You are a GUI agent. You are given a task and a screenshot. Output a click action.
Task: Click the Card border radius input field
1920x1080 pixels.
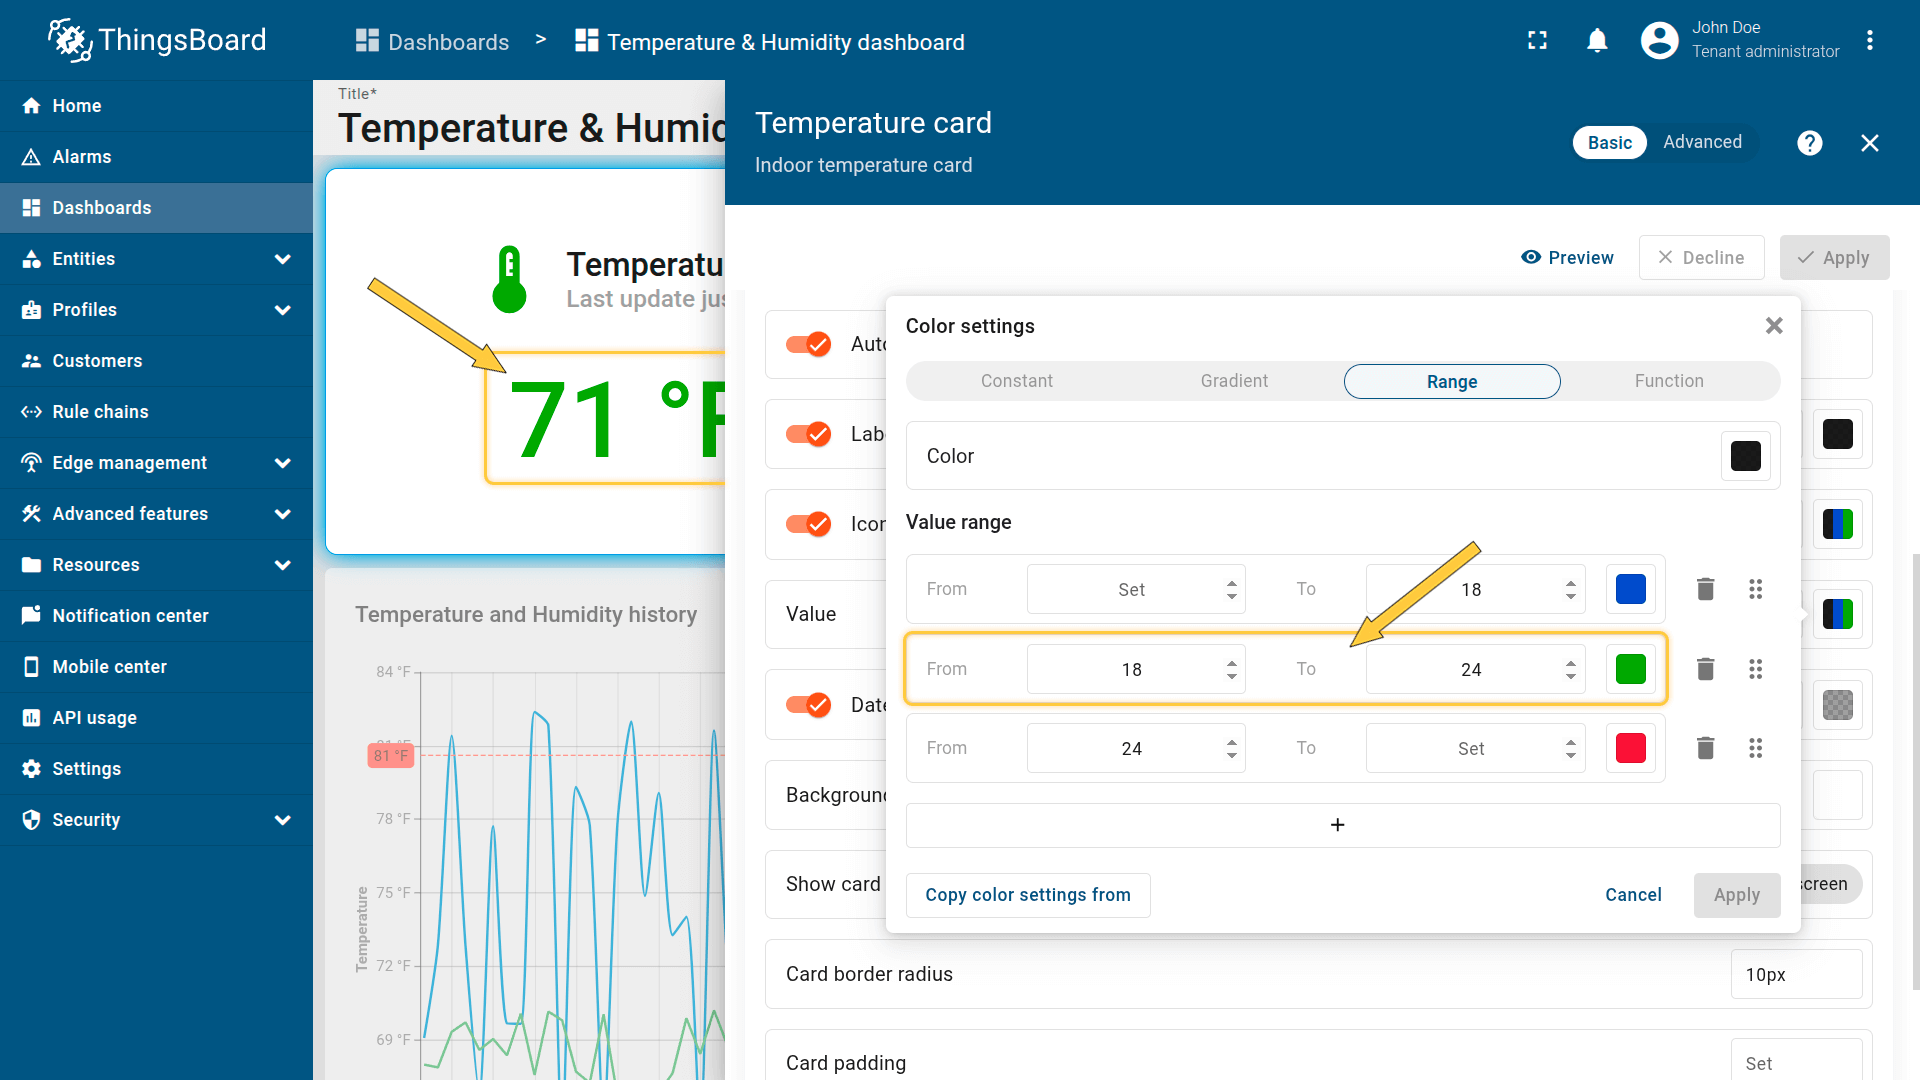[1796, 975]
